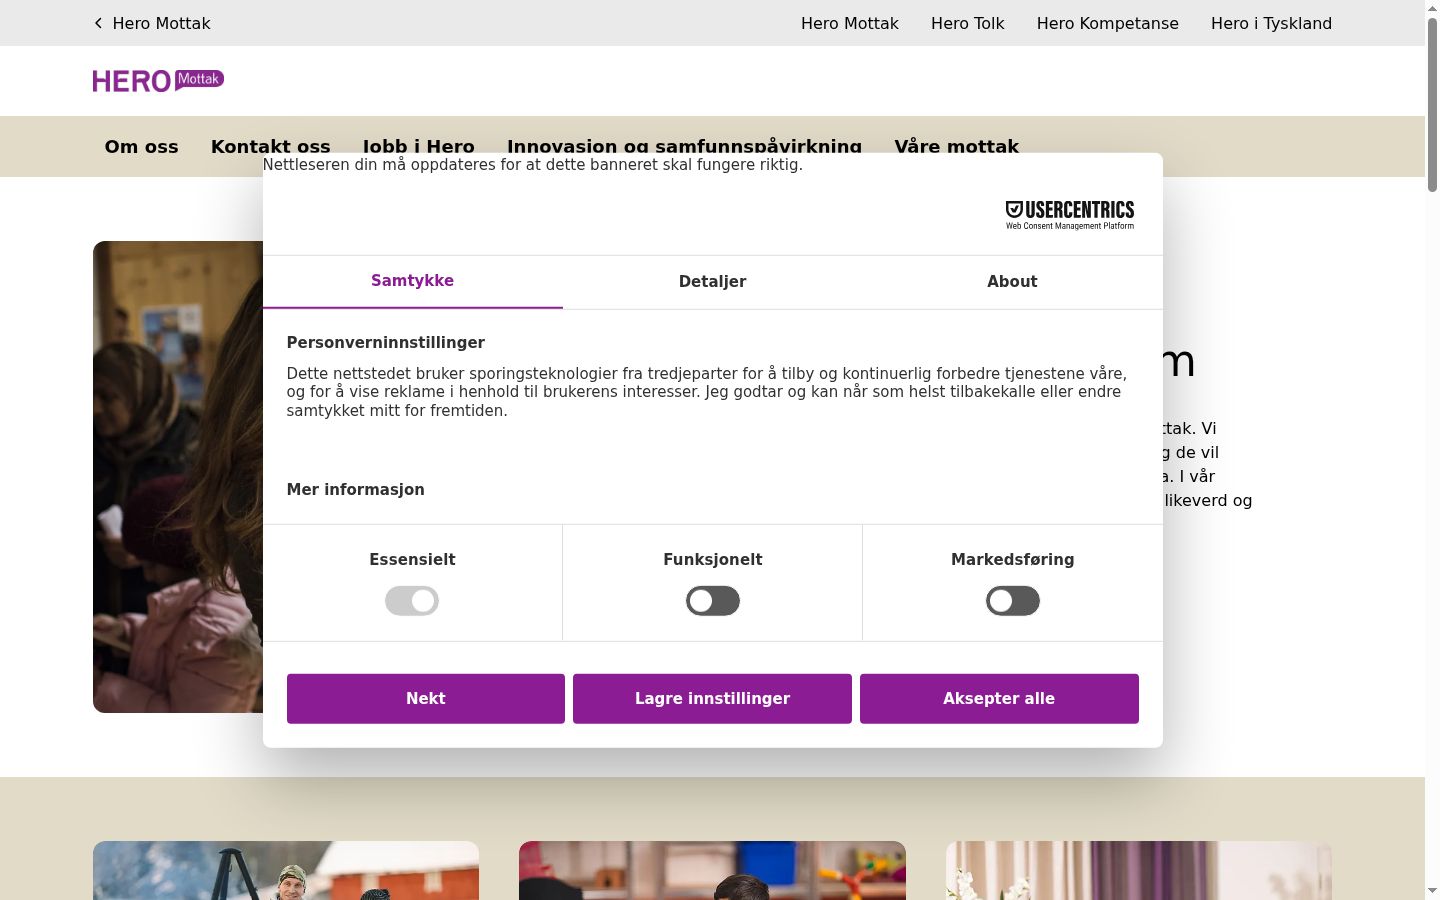Click Lagre innstillinger button
This screenshot has height=900, width=1440.
[712, 698]
